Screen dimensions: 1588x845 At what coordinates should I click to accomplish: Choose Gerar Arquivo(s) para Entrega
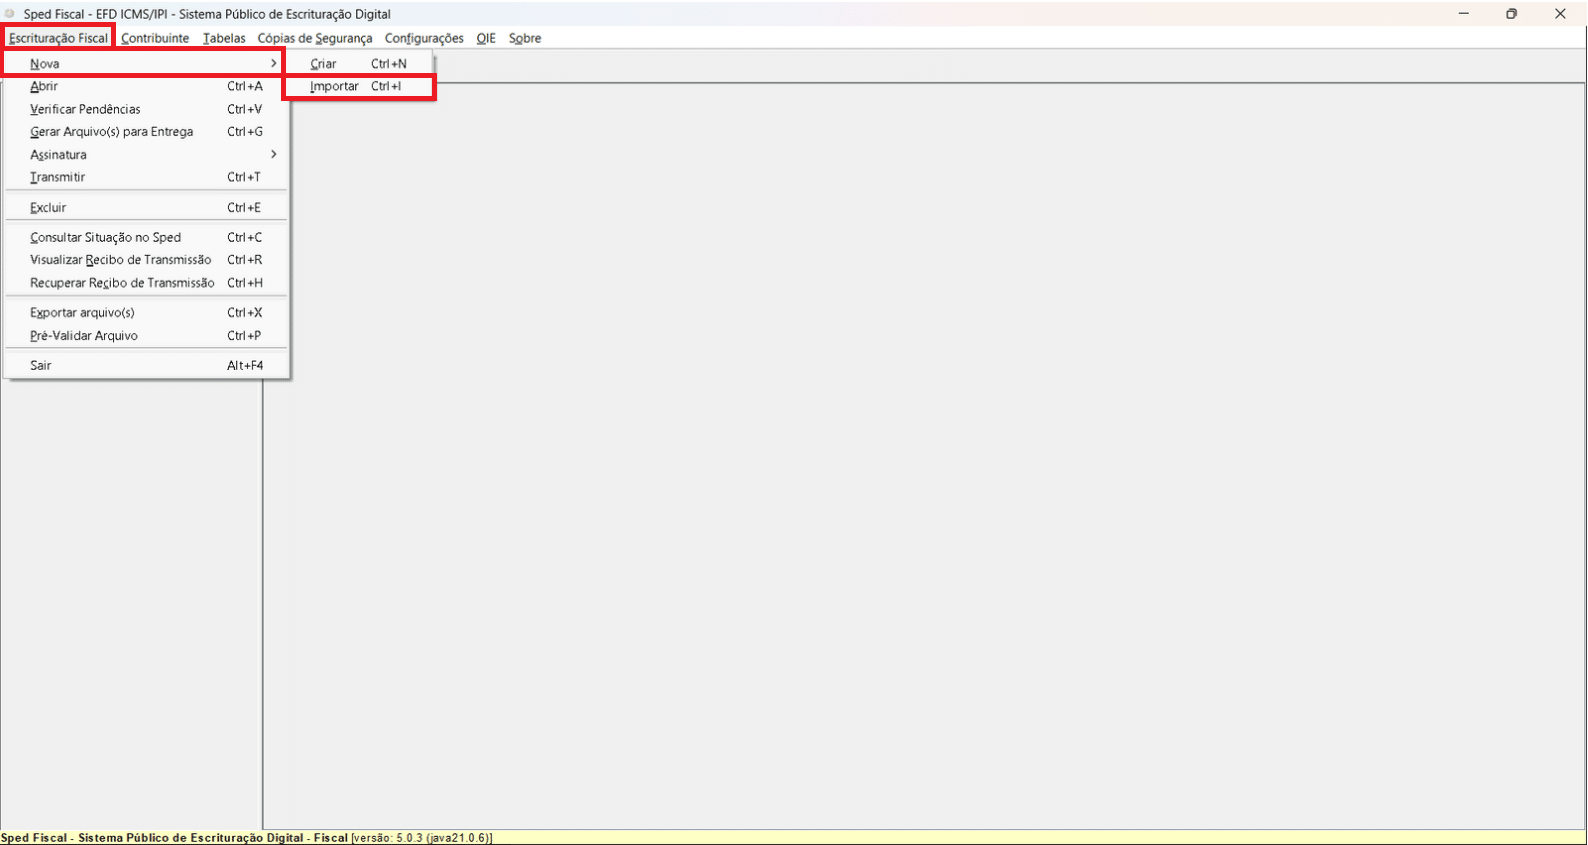[146, 132]
